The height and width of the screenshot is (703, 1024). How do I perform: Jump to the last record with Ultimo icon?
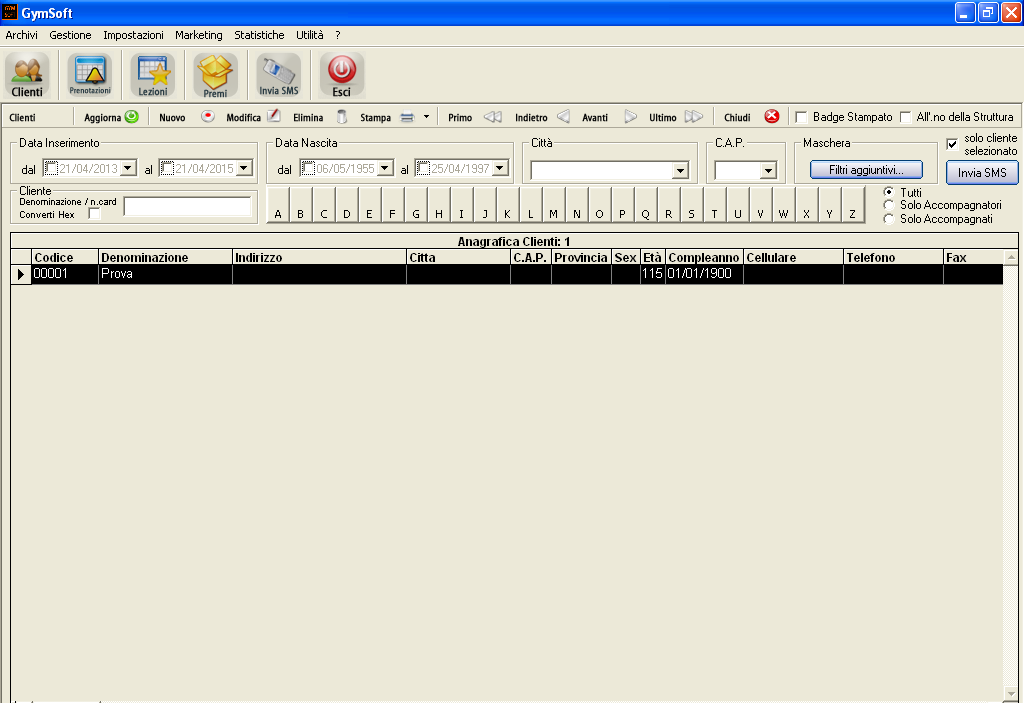click(x=694, y=117)
